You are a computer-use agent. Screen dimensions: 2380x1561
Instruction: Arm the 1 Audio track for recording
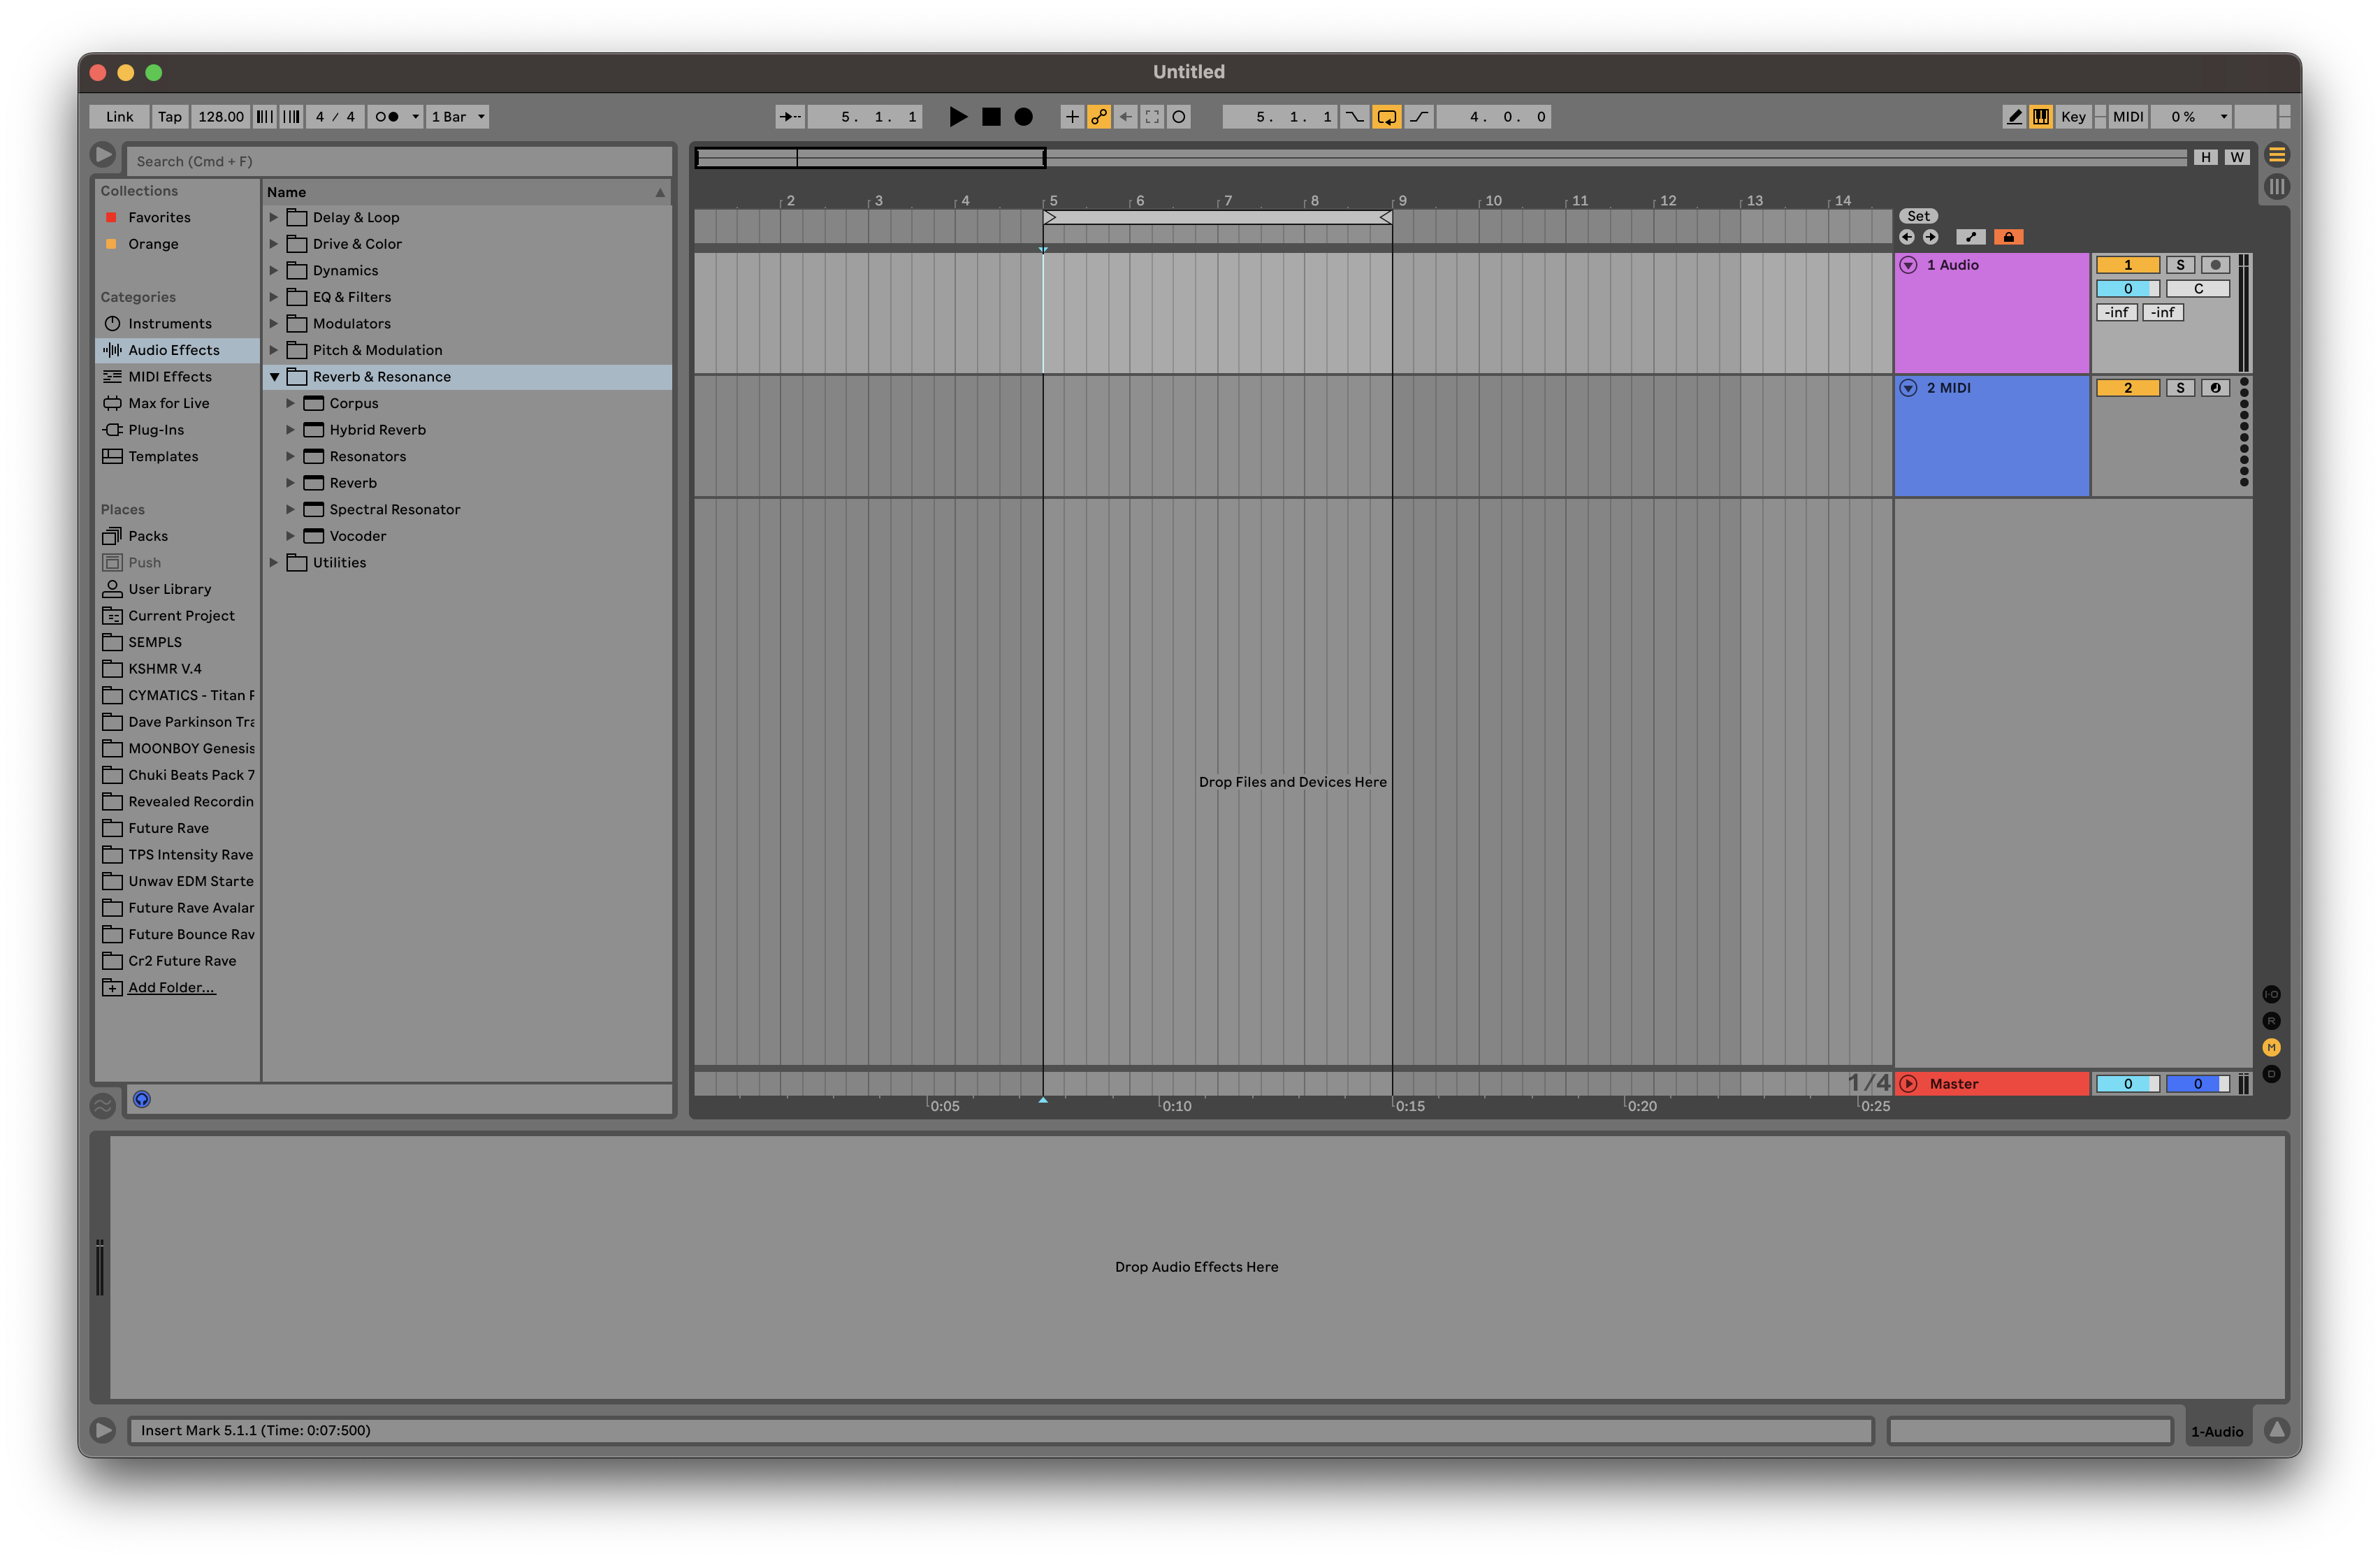tap(2215, 265)
